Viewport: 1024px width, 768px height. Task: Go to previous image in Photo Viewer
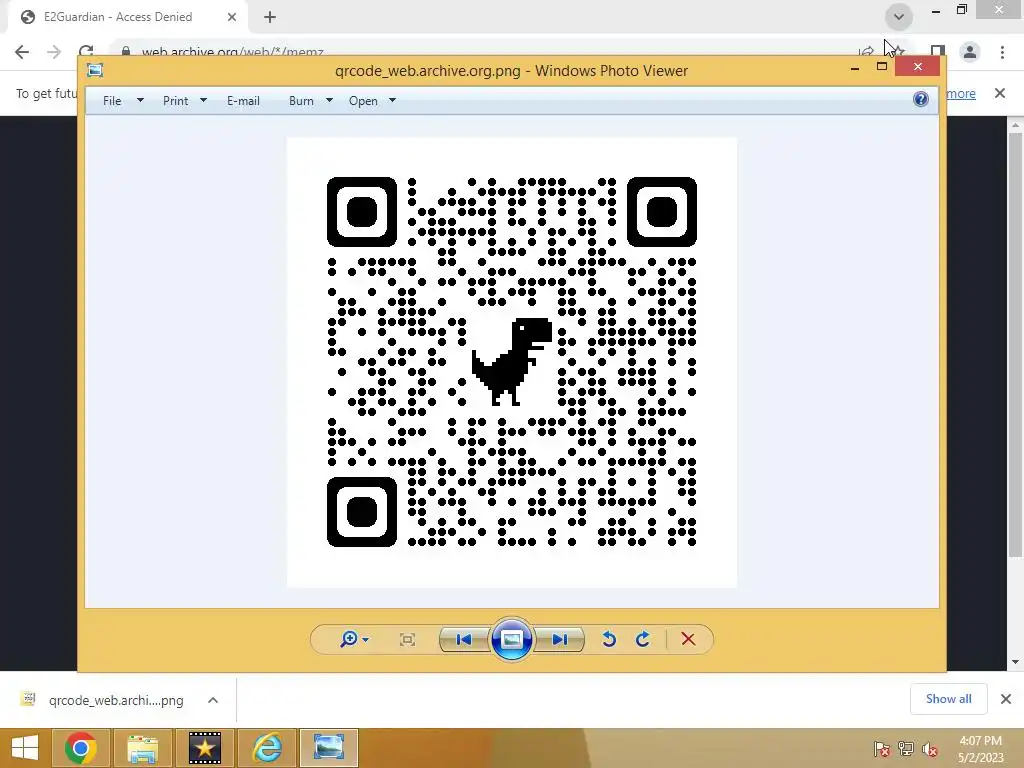464,639
